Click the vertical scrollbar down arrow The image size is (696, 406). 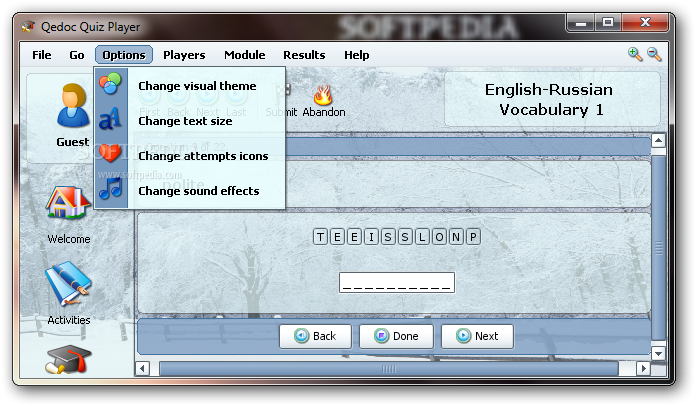click(658, 354)
